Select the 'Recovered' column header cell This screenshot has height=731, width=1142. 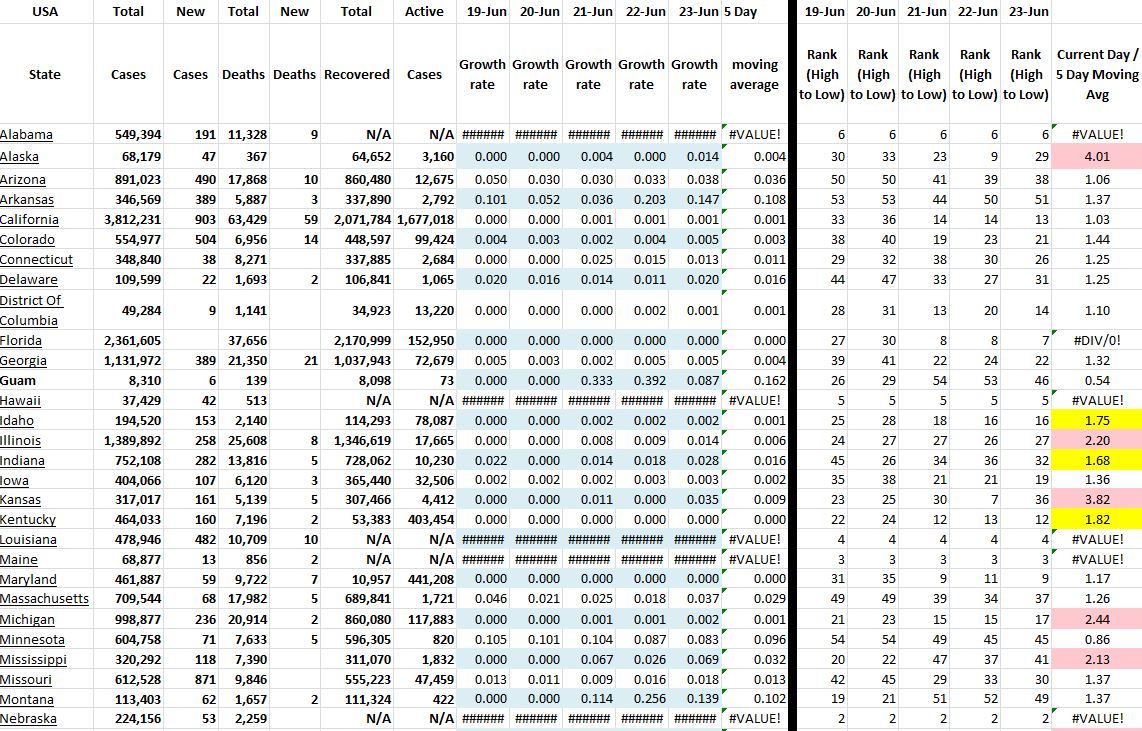point(357,74)
